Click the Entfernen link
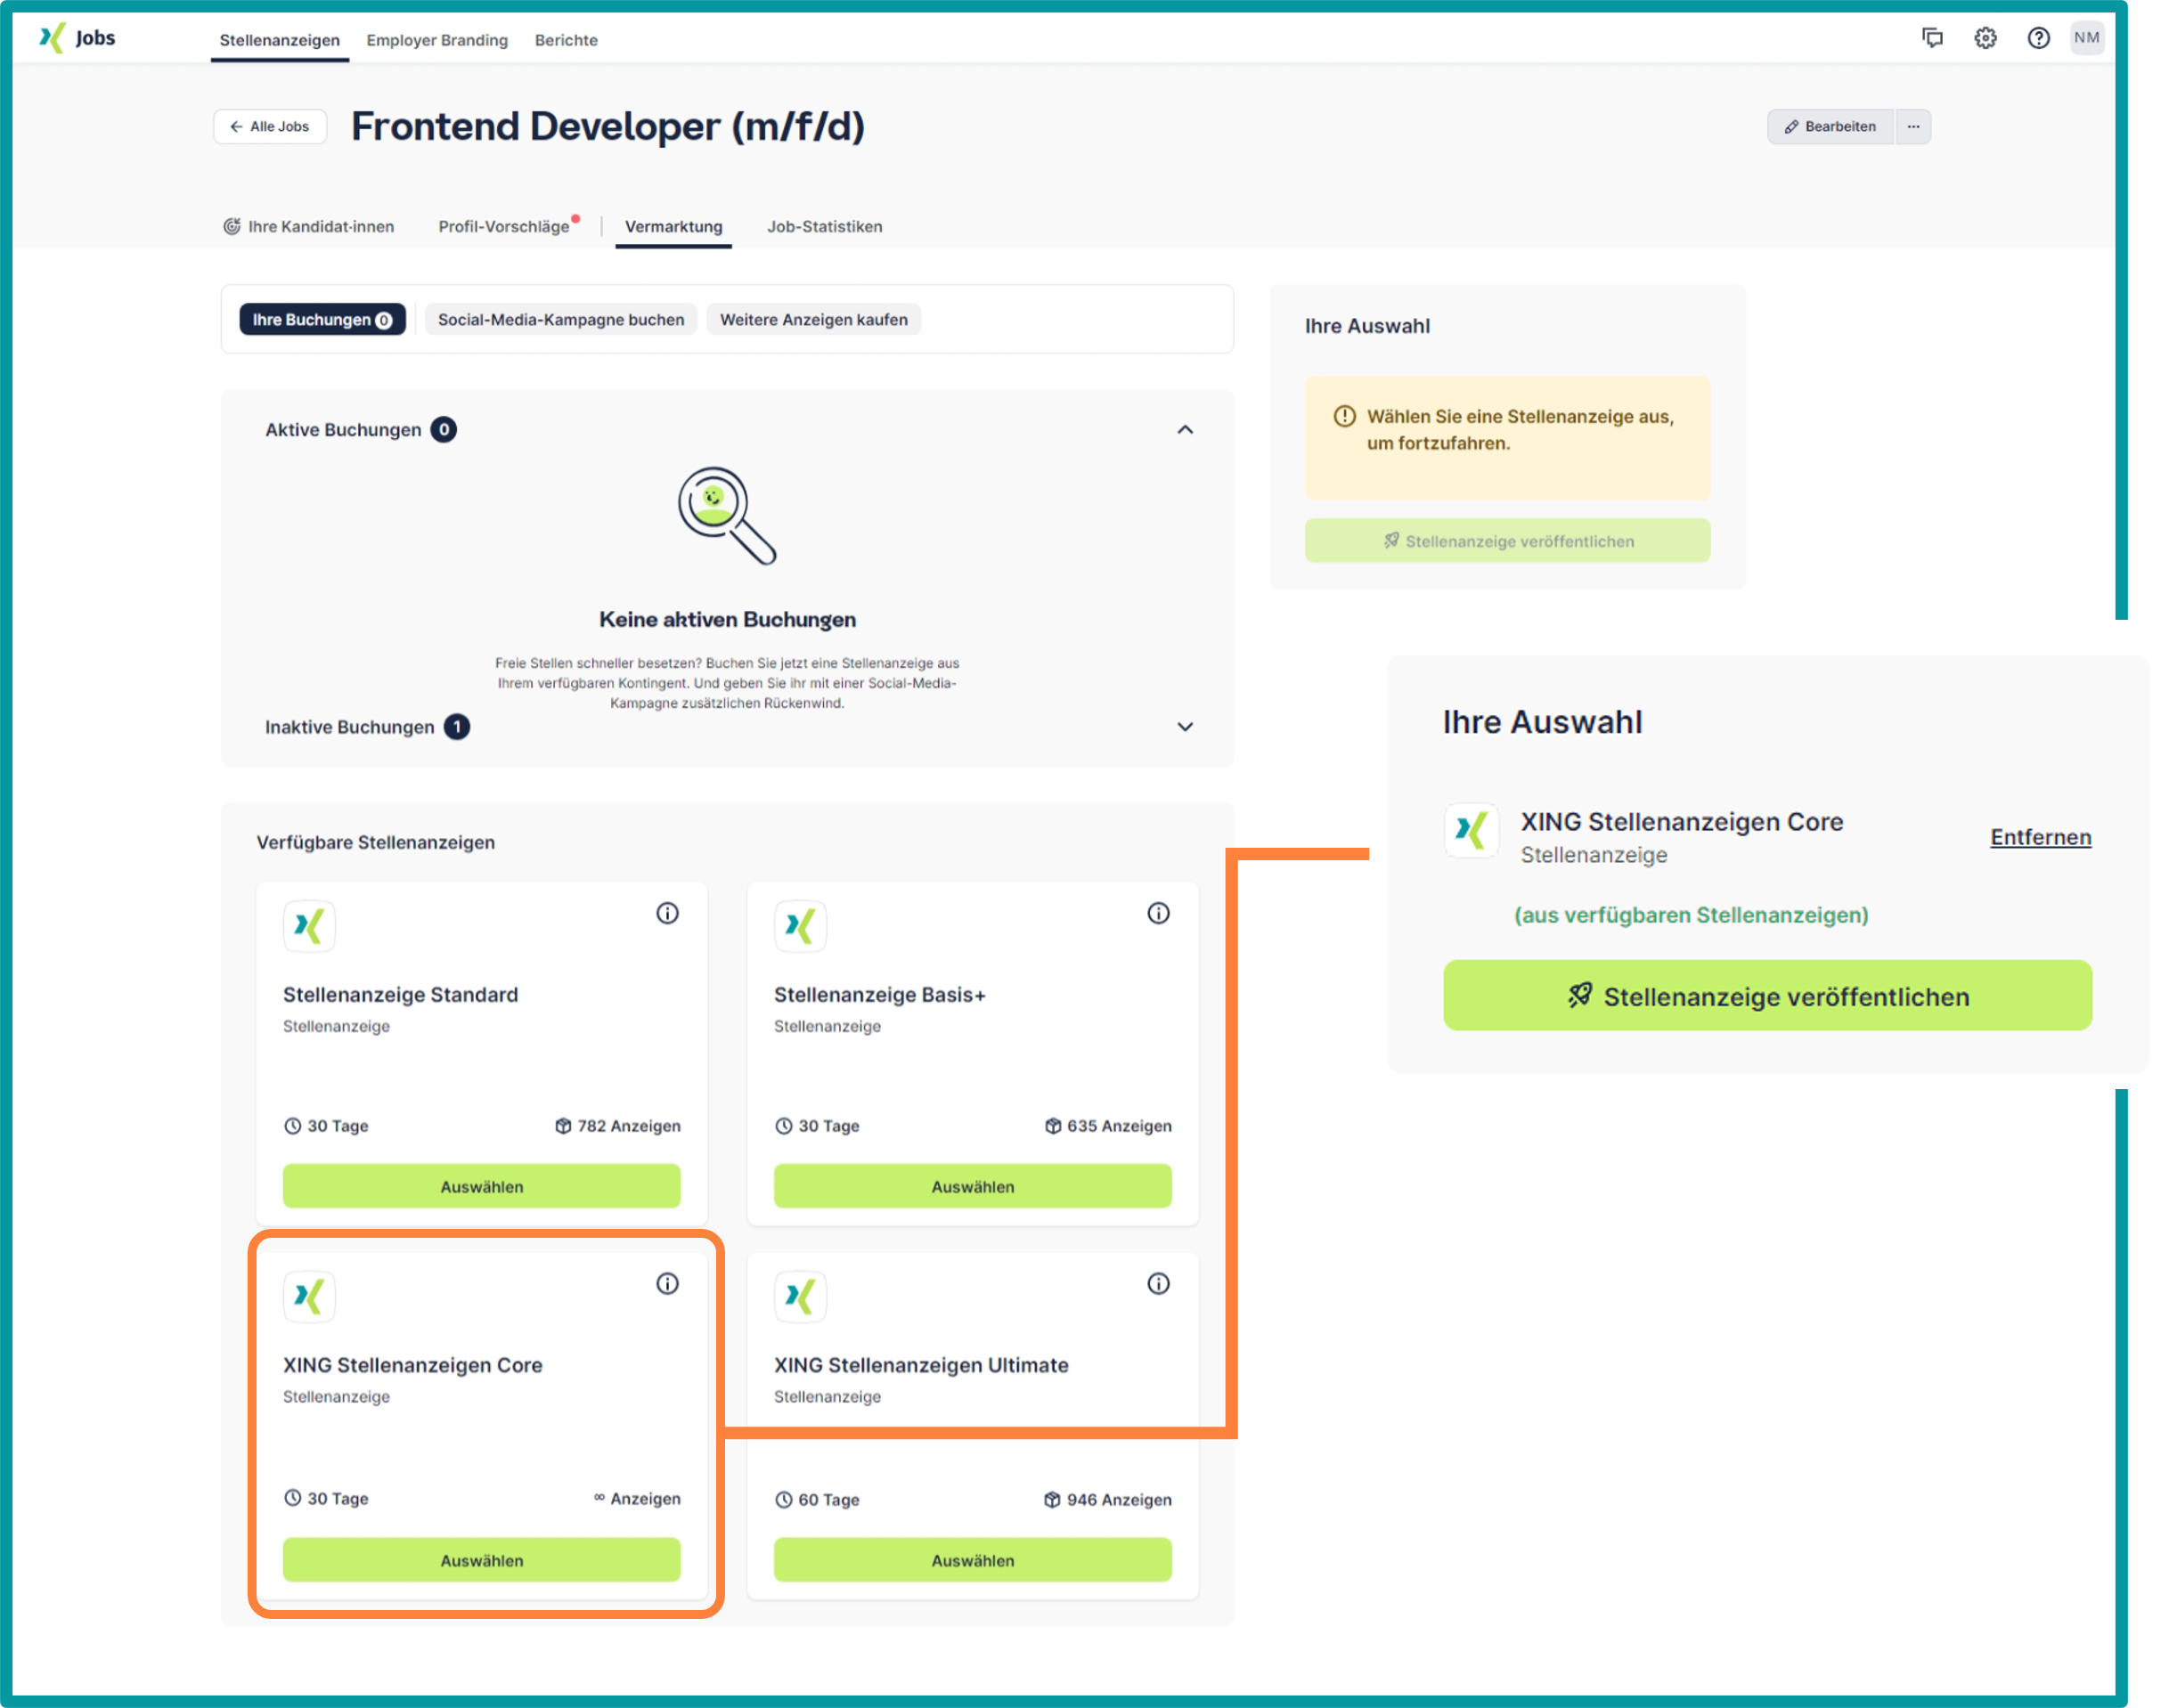2169x1708 pixels. (2040, 837)
